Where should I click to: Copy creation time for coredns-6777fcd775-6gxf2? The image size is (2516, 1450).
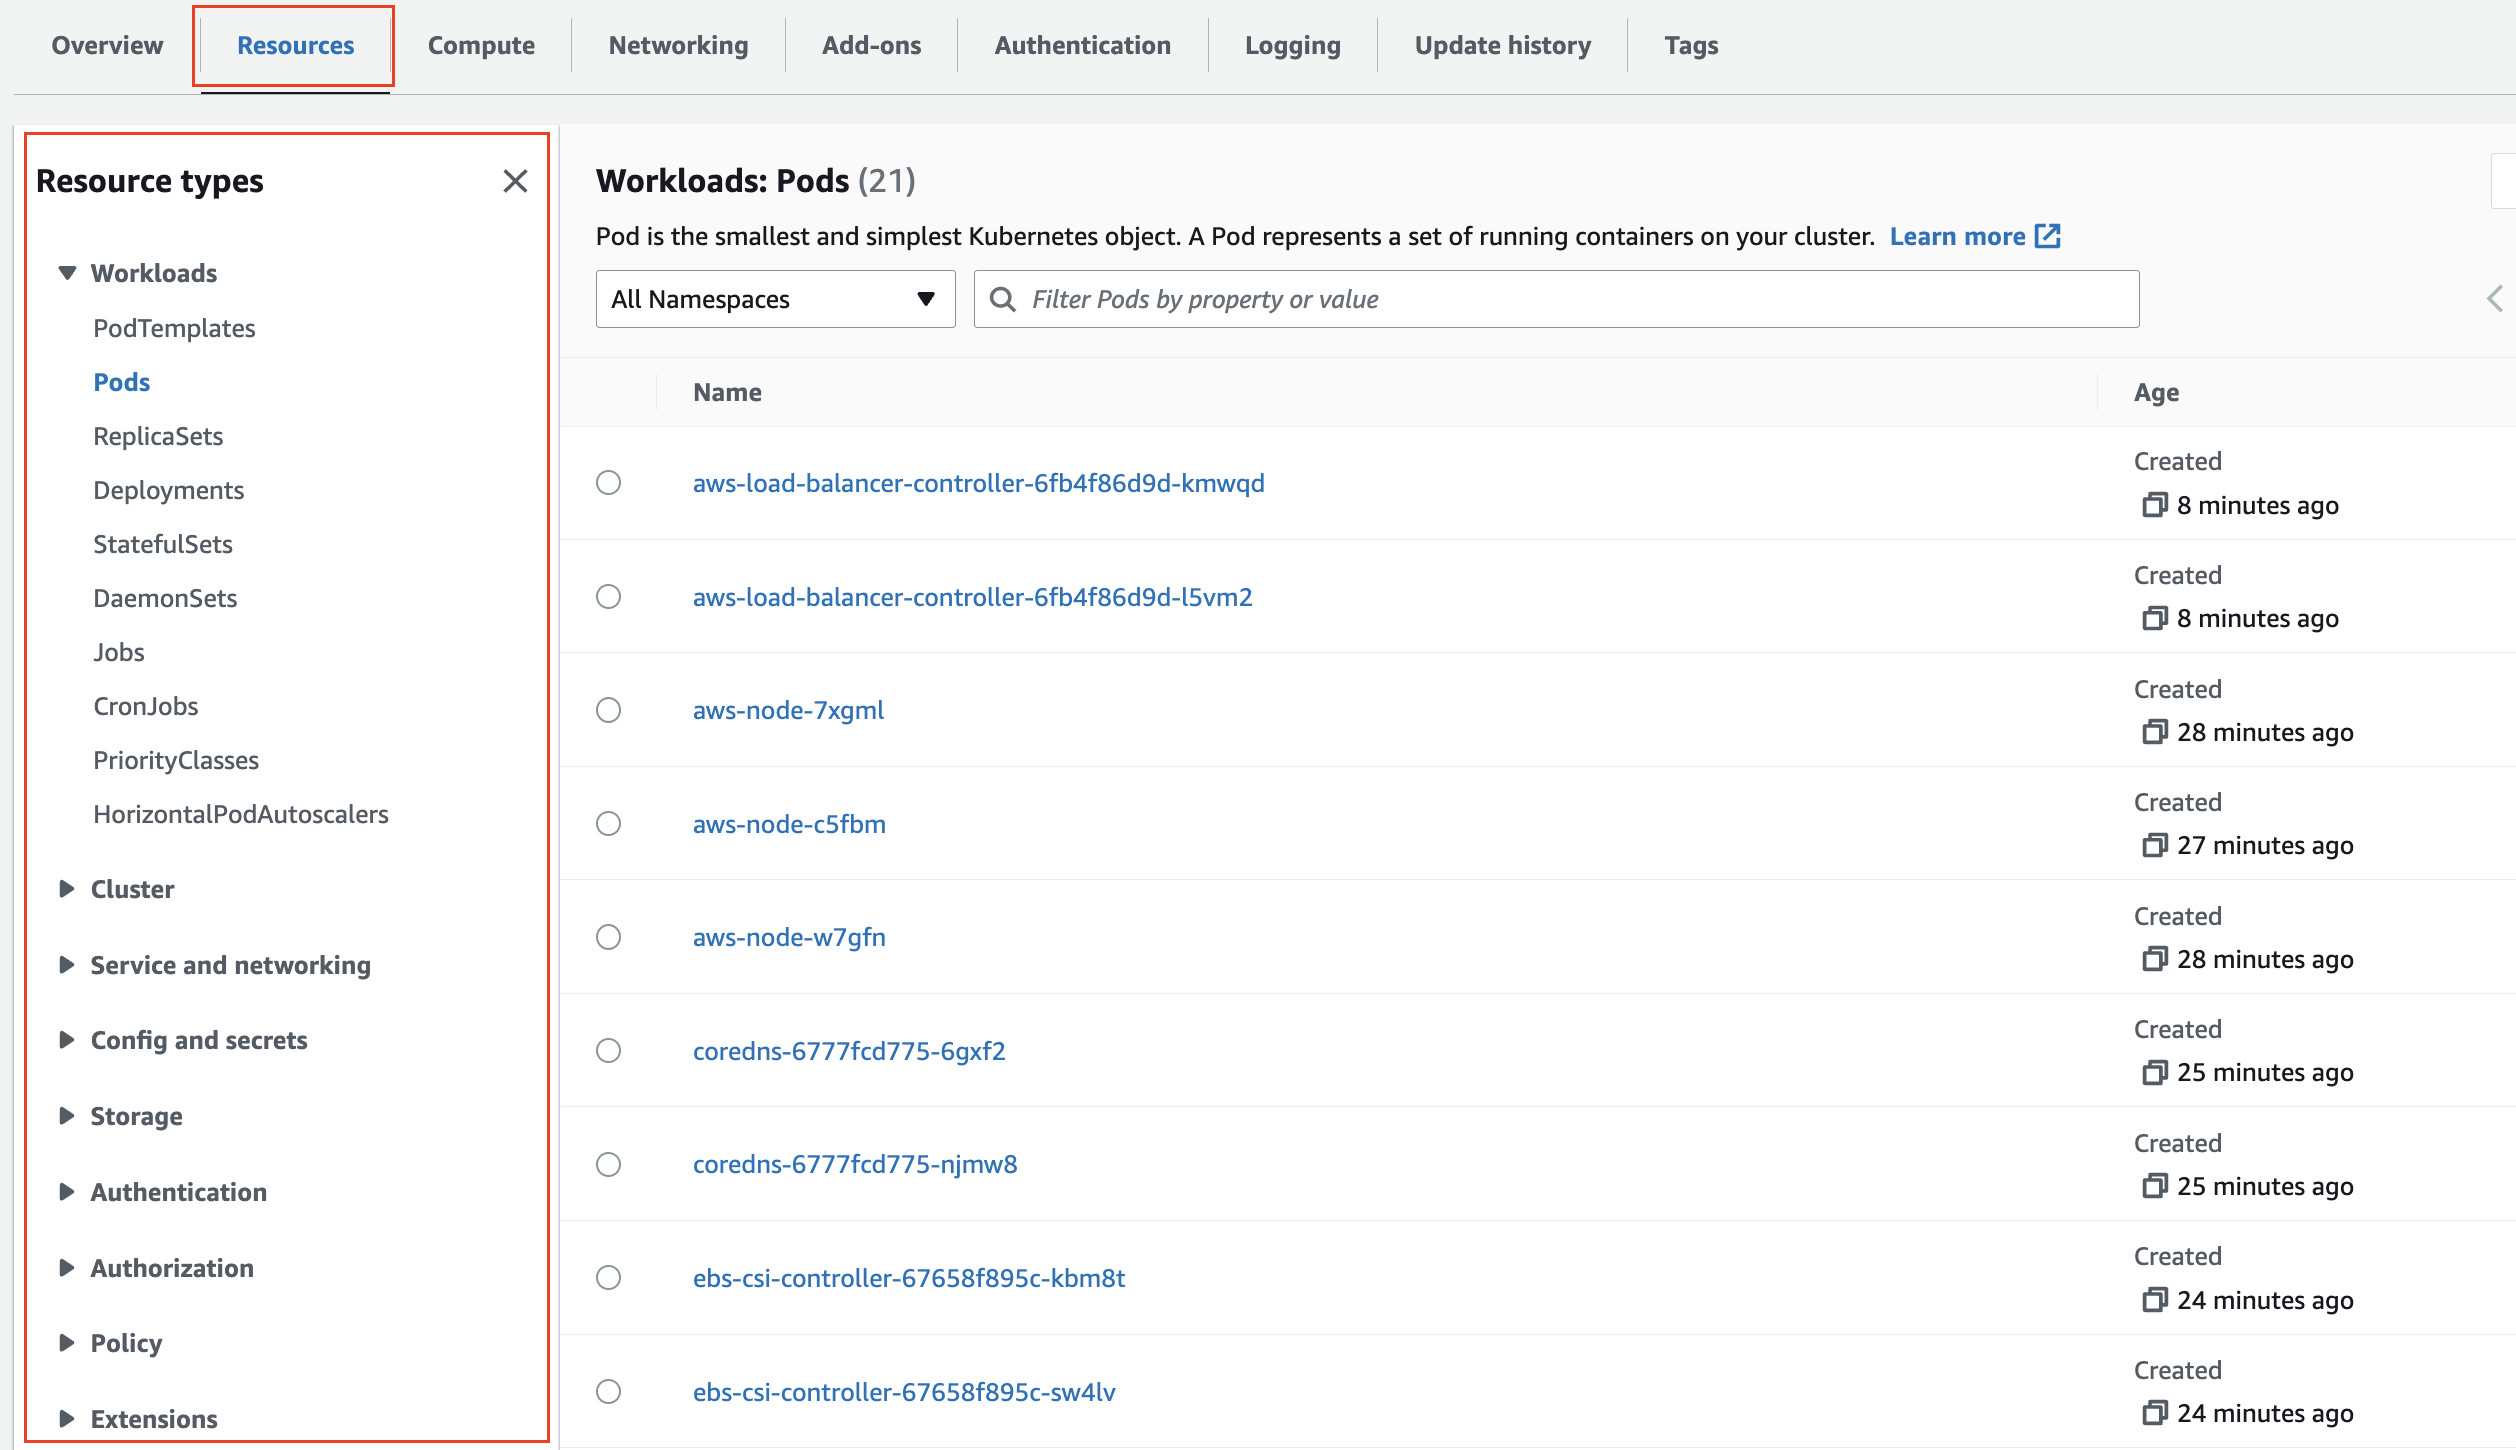[2154, 1072]
